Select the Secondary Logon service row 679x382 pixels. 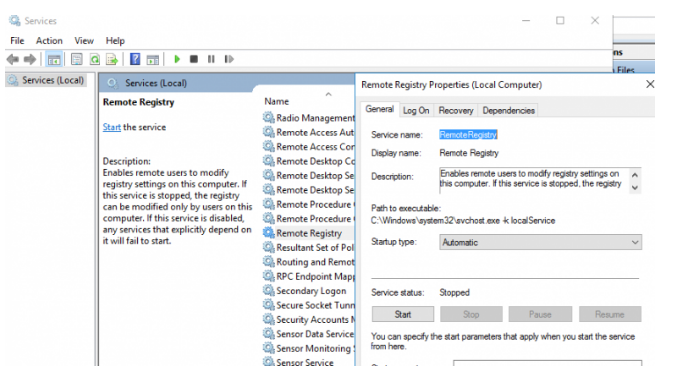(x=309, y=290)
